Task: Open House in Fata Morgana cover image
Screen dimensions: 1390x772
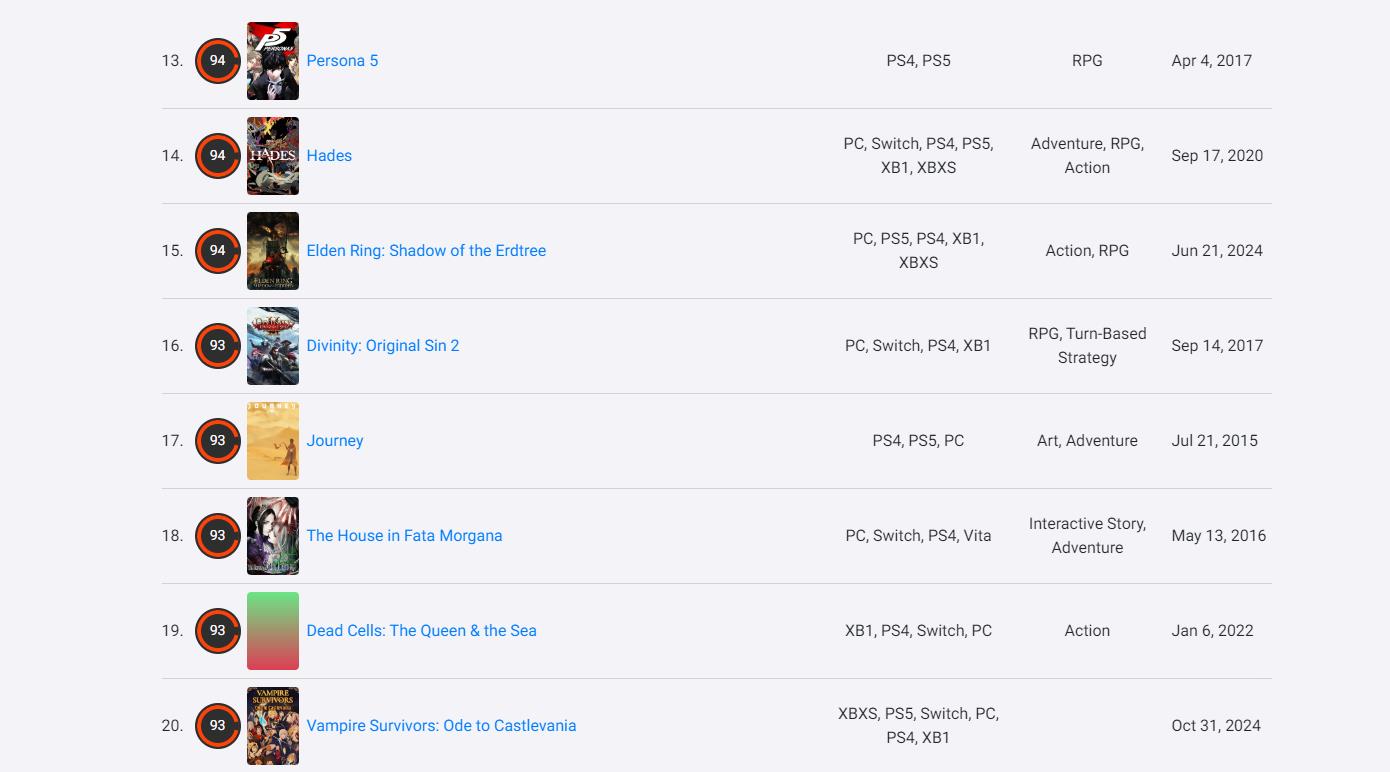Action: (x=273, y=536)
